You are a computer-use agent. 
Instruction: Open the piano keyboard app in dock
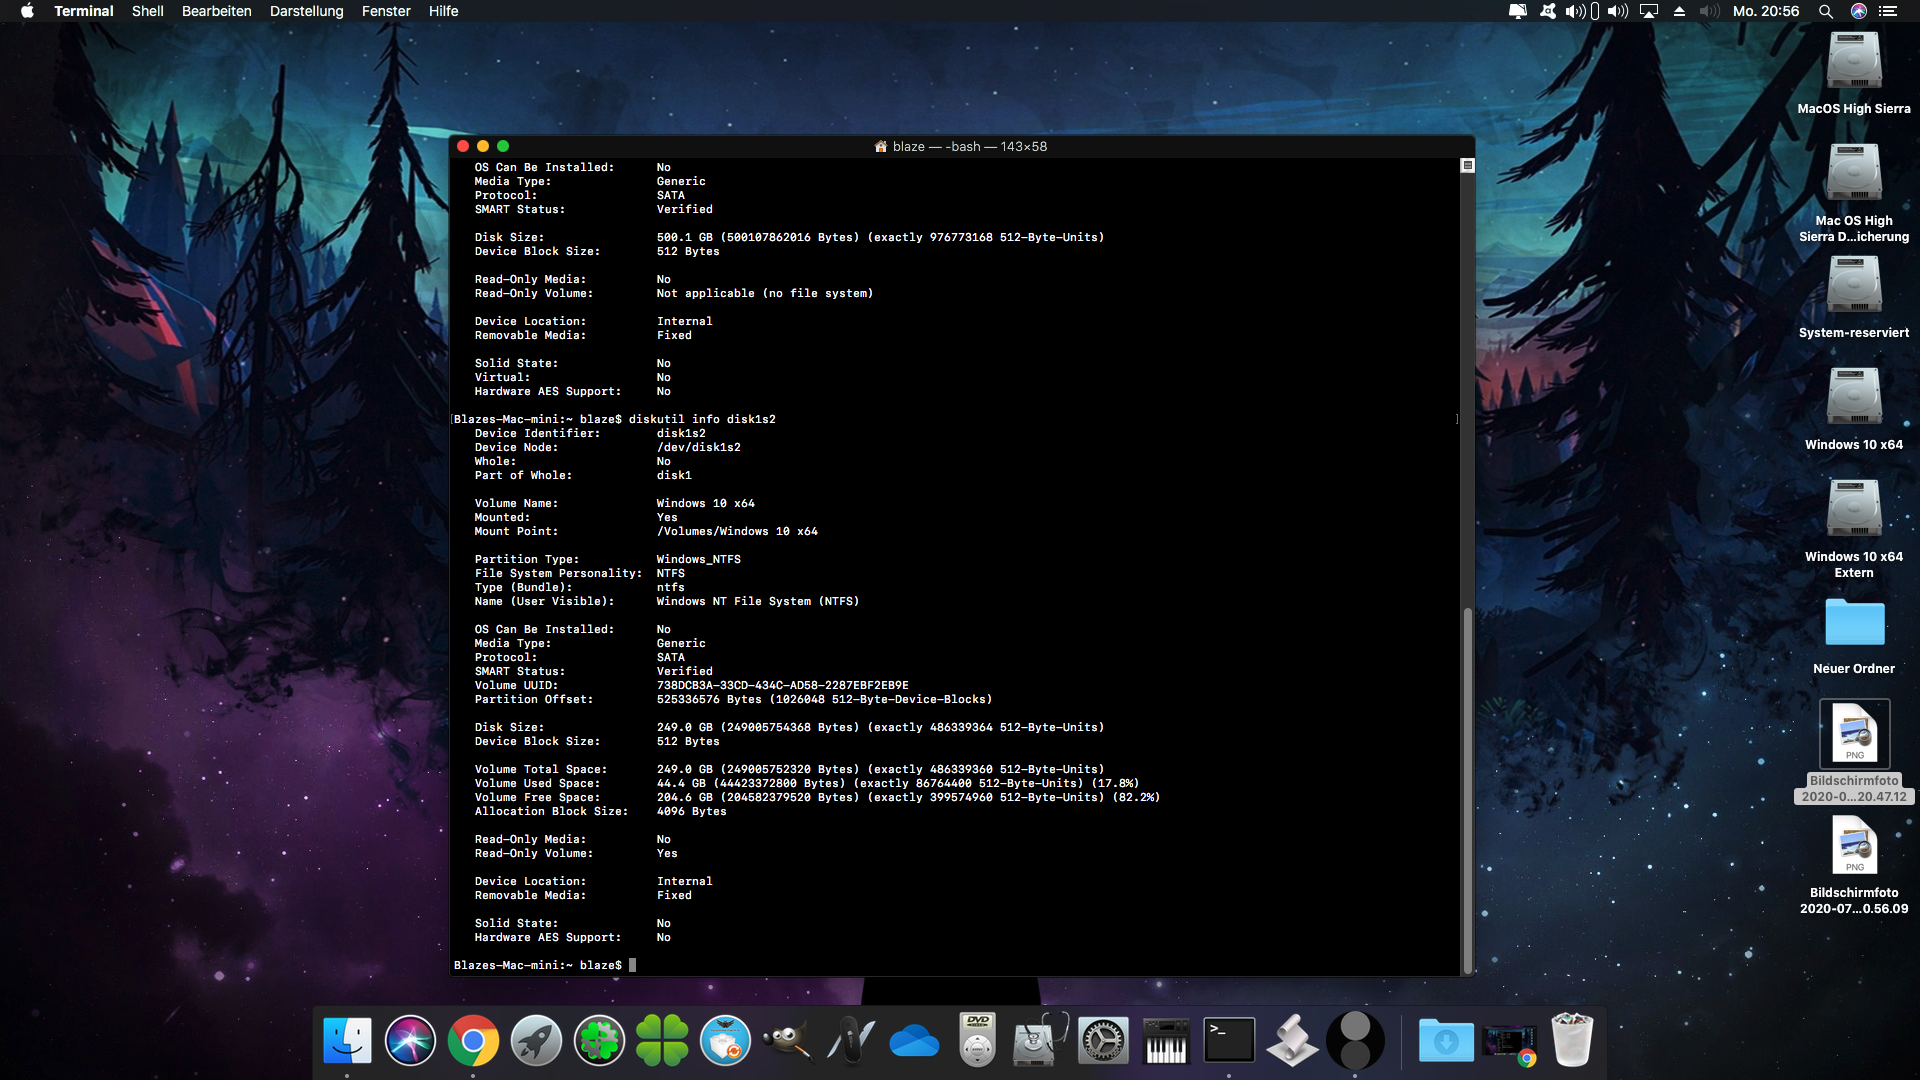[1166, 1041]
